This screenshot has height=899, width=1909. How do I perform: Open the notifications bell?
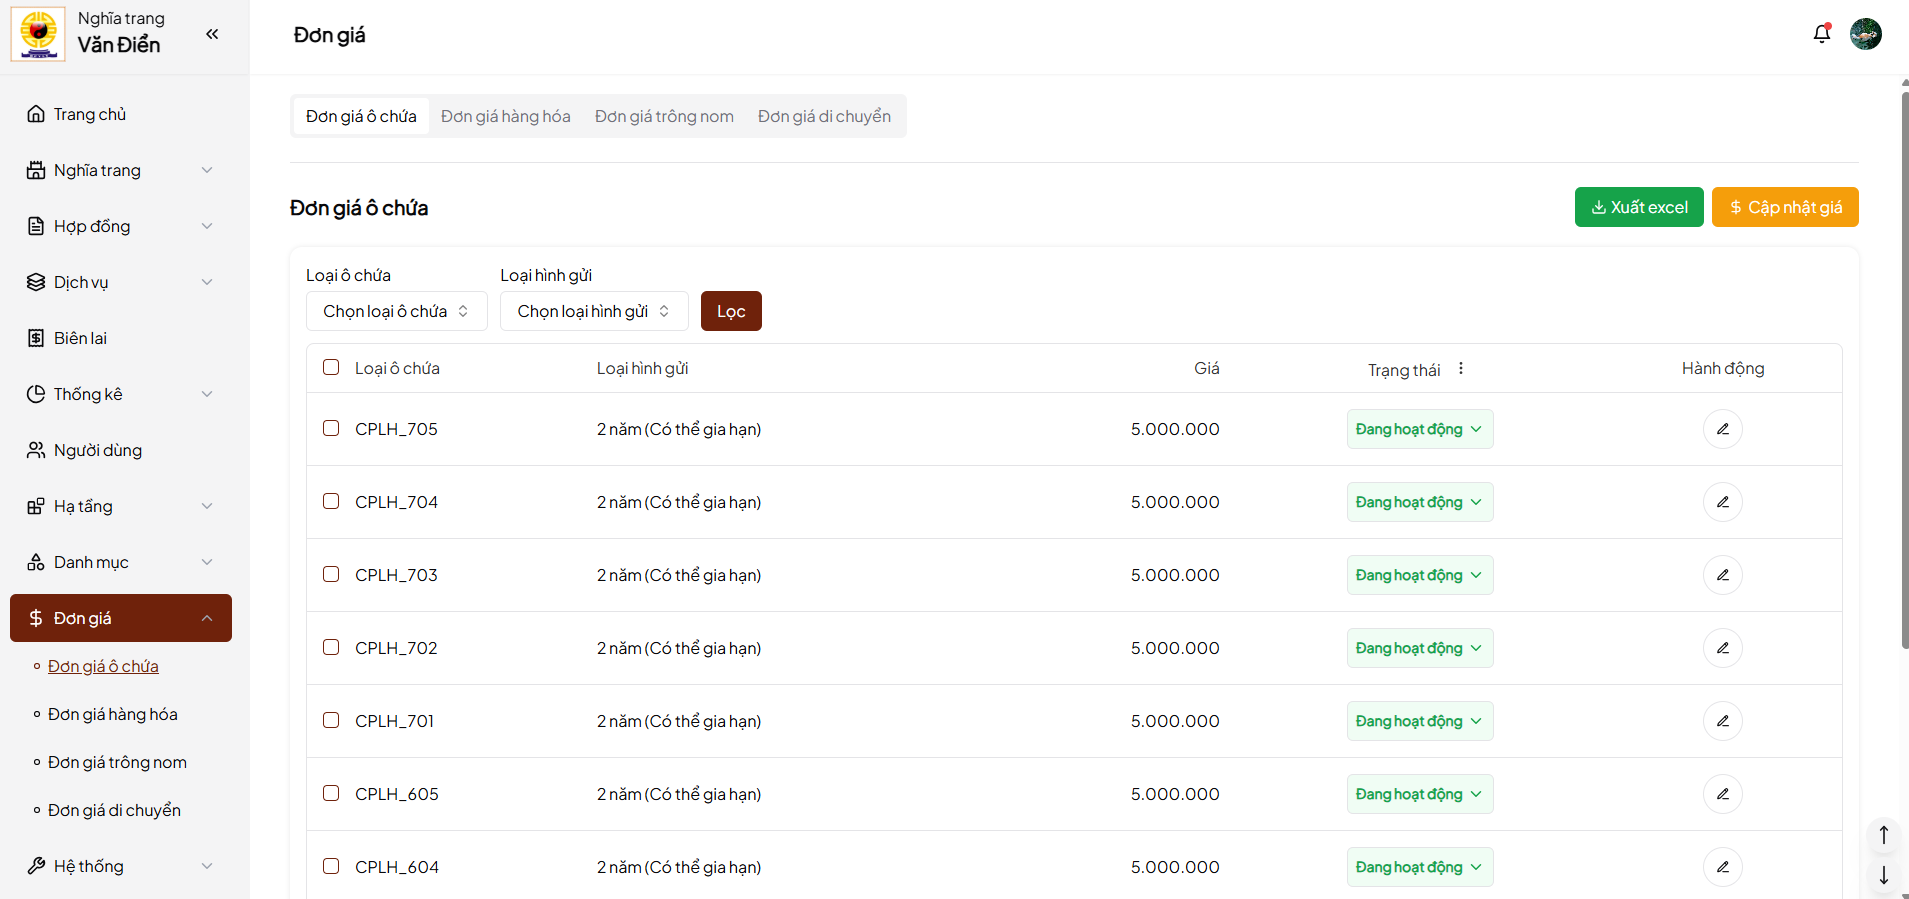(1821, 34)
